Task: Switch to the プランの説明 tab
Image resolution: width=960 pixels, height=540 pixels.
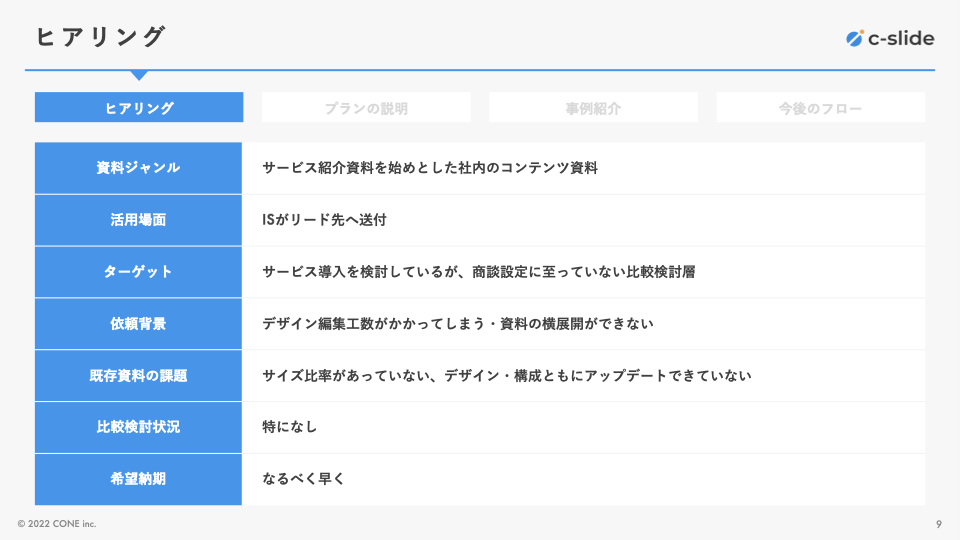Action: pyautogui.click(x=366, y=108)
